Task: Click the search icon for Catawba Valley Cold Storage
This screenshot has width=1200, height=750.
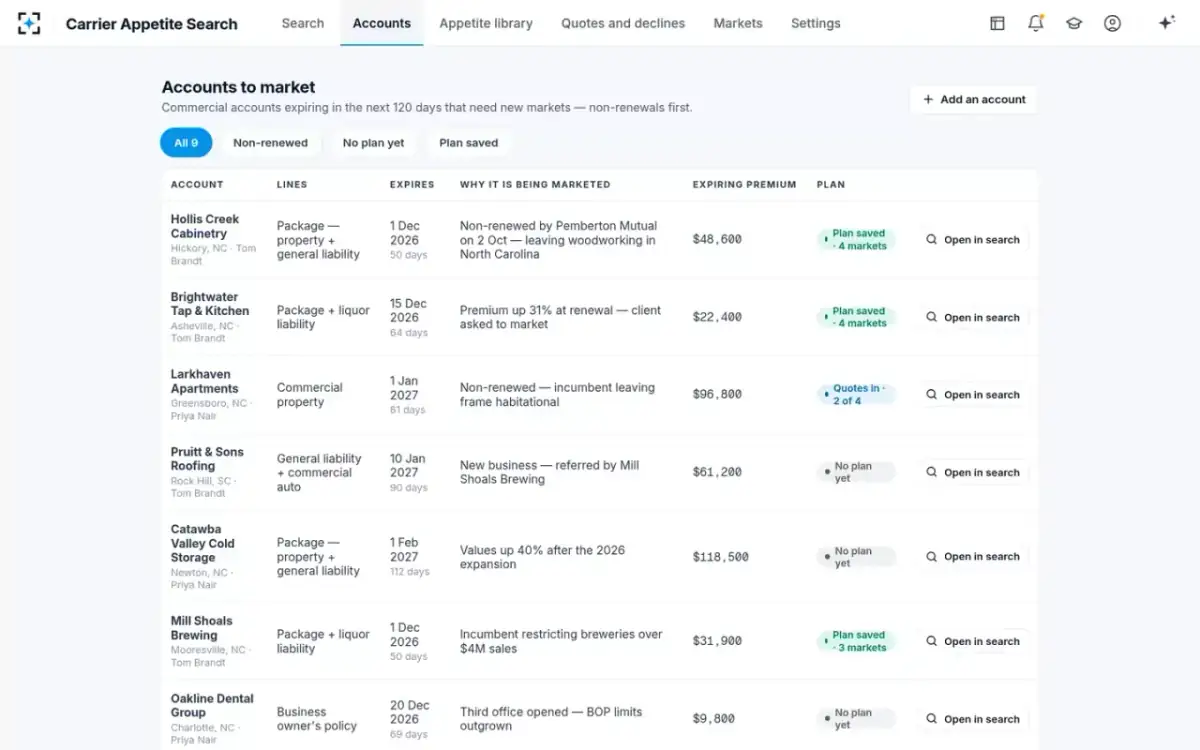Action: [x=931, y=557]
